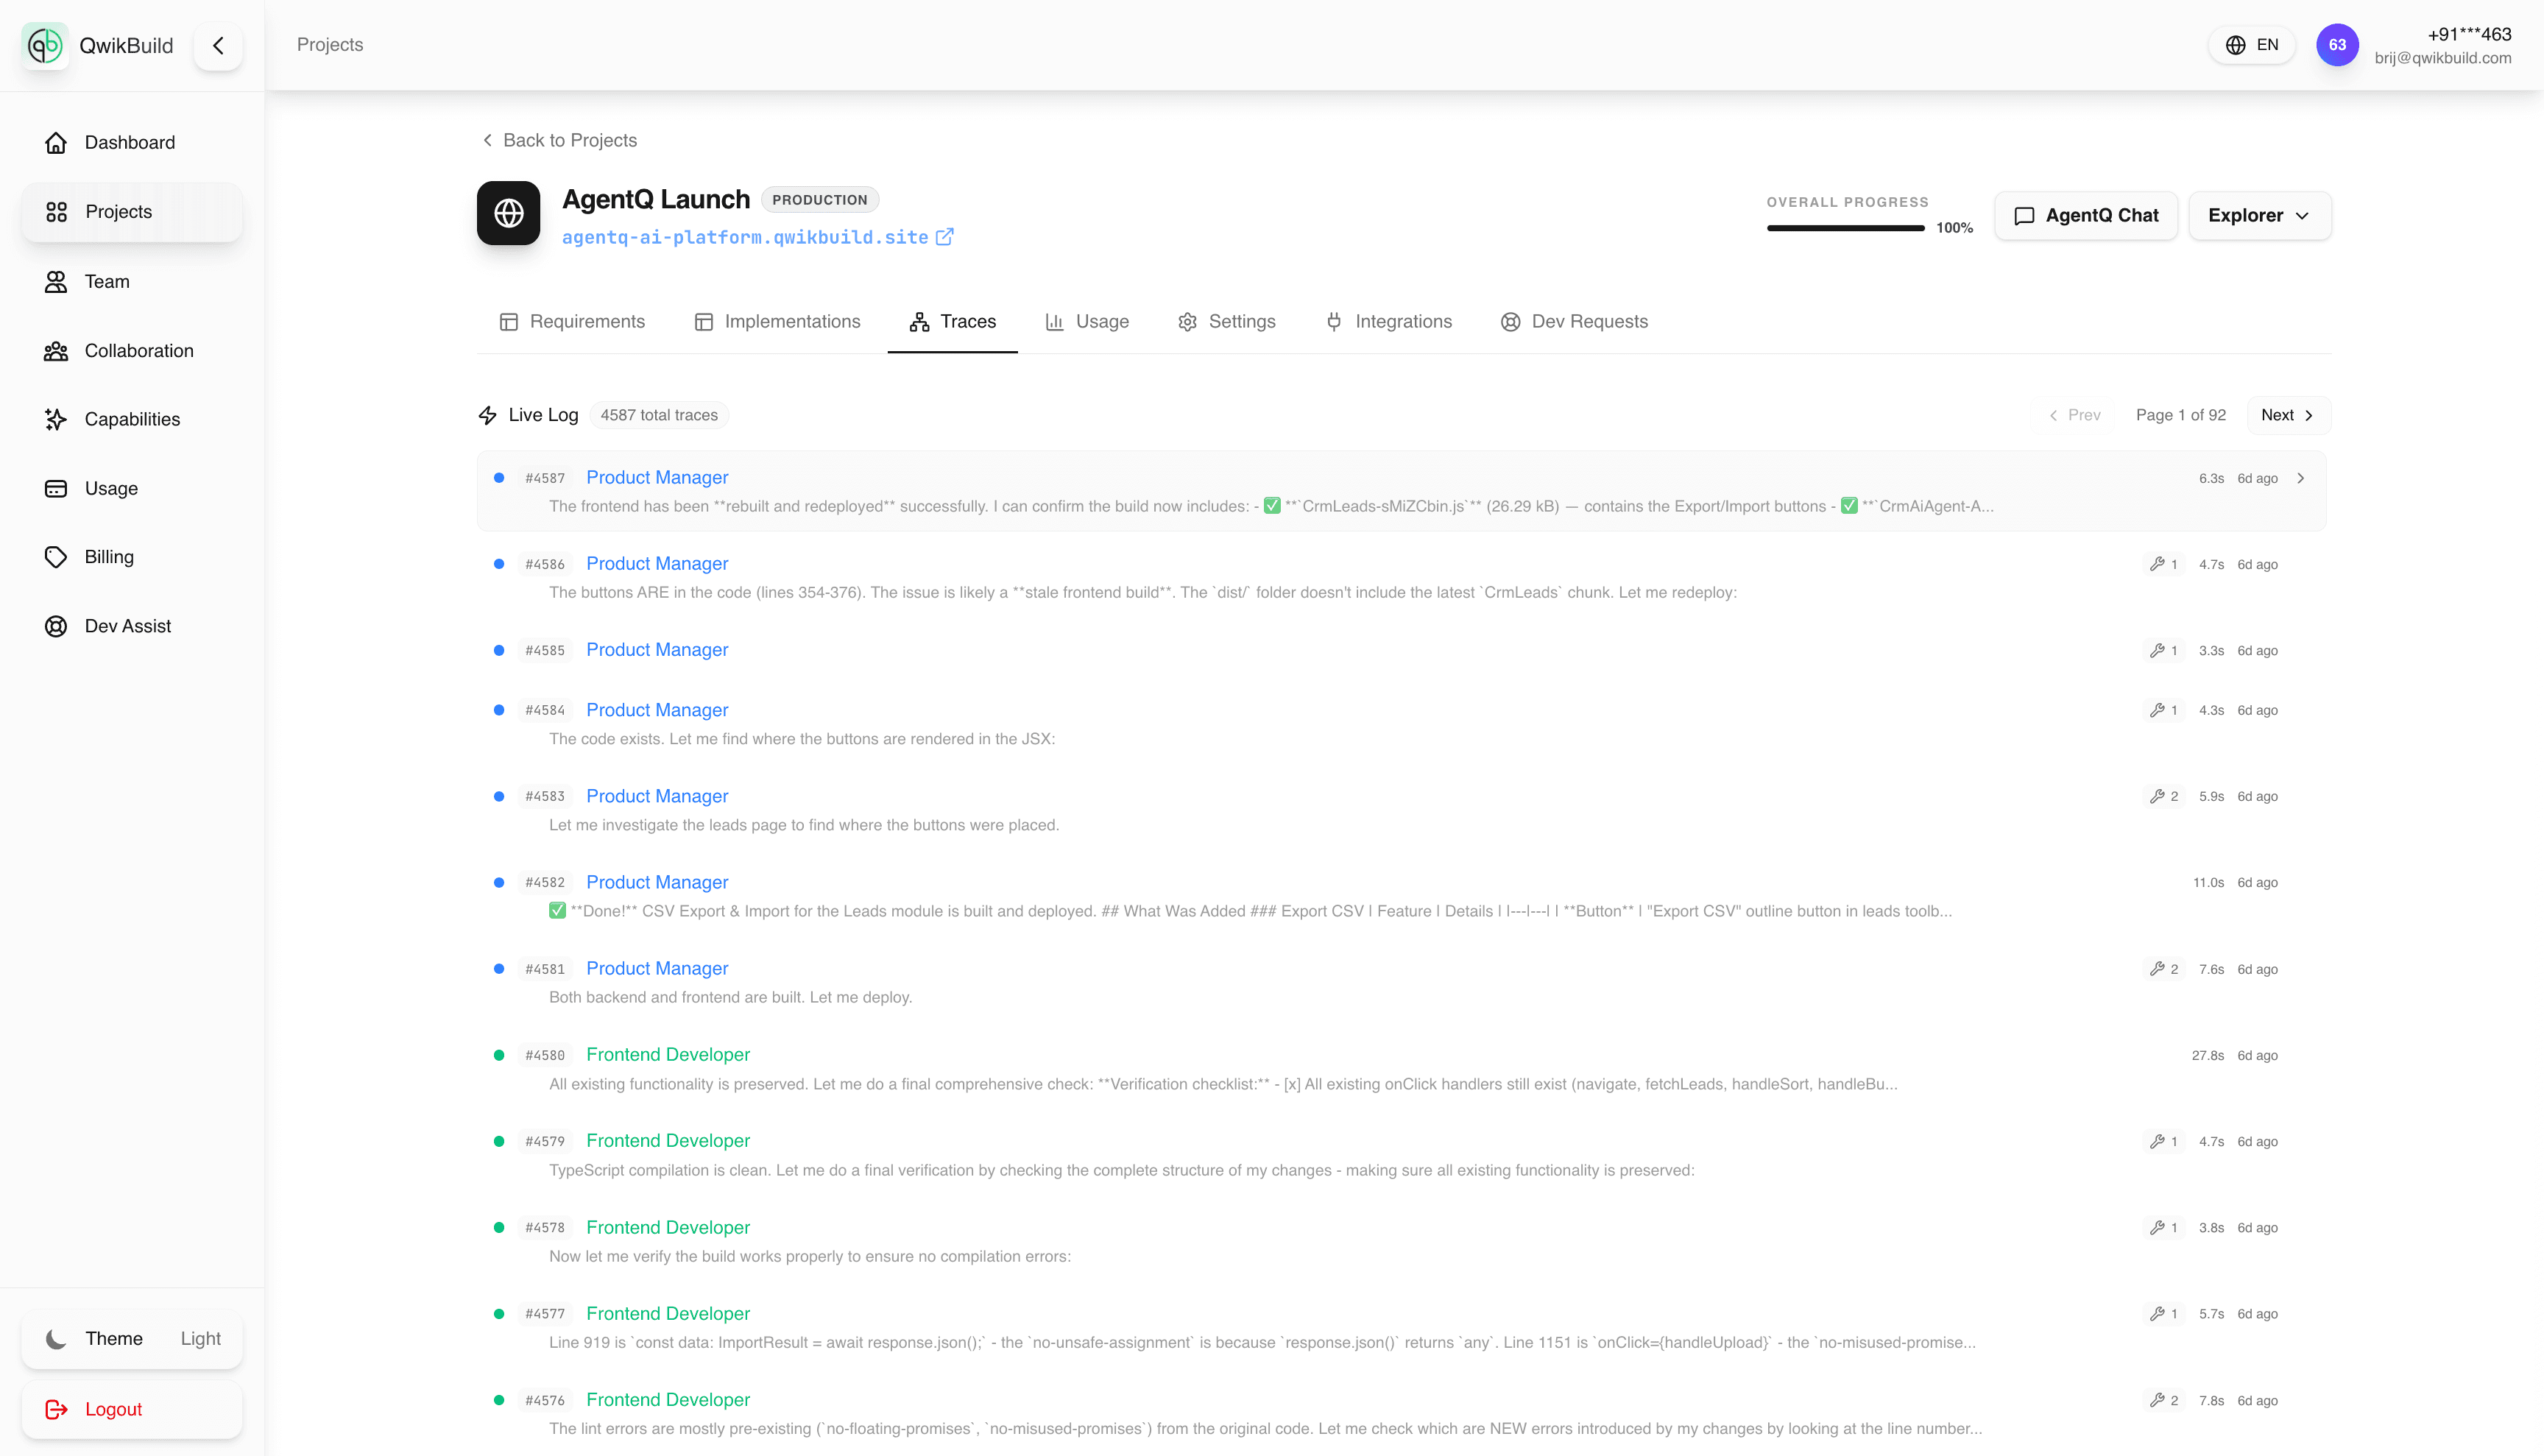Click the tool wrench icon on trace #4579

(x=2158, y=1141)
